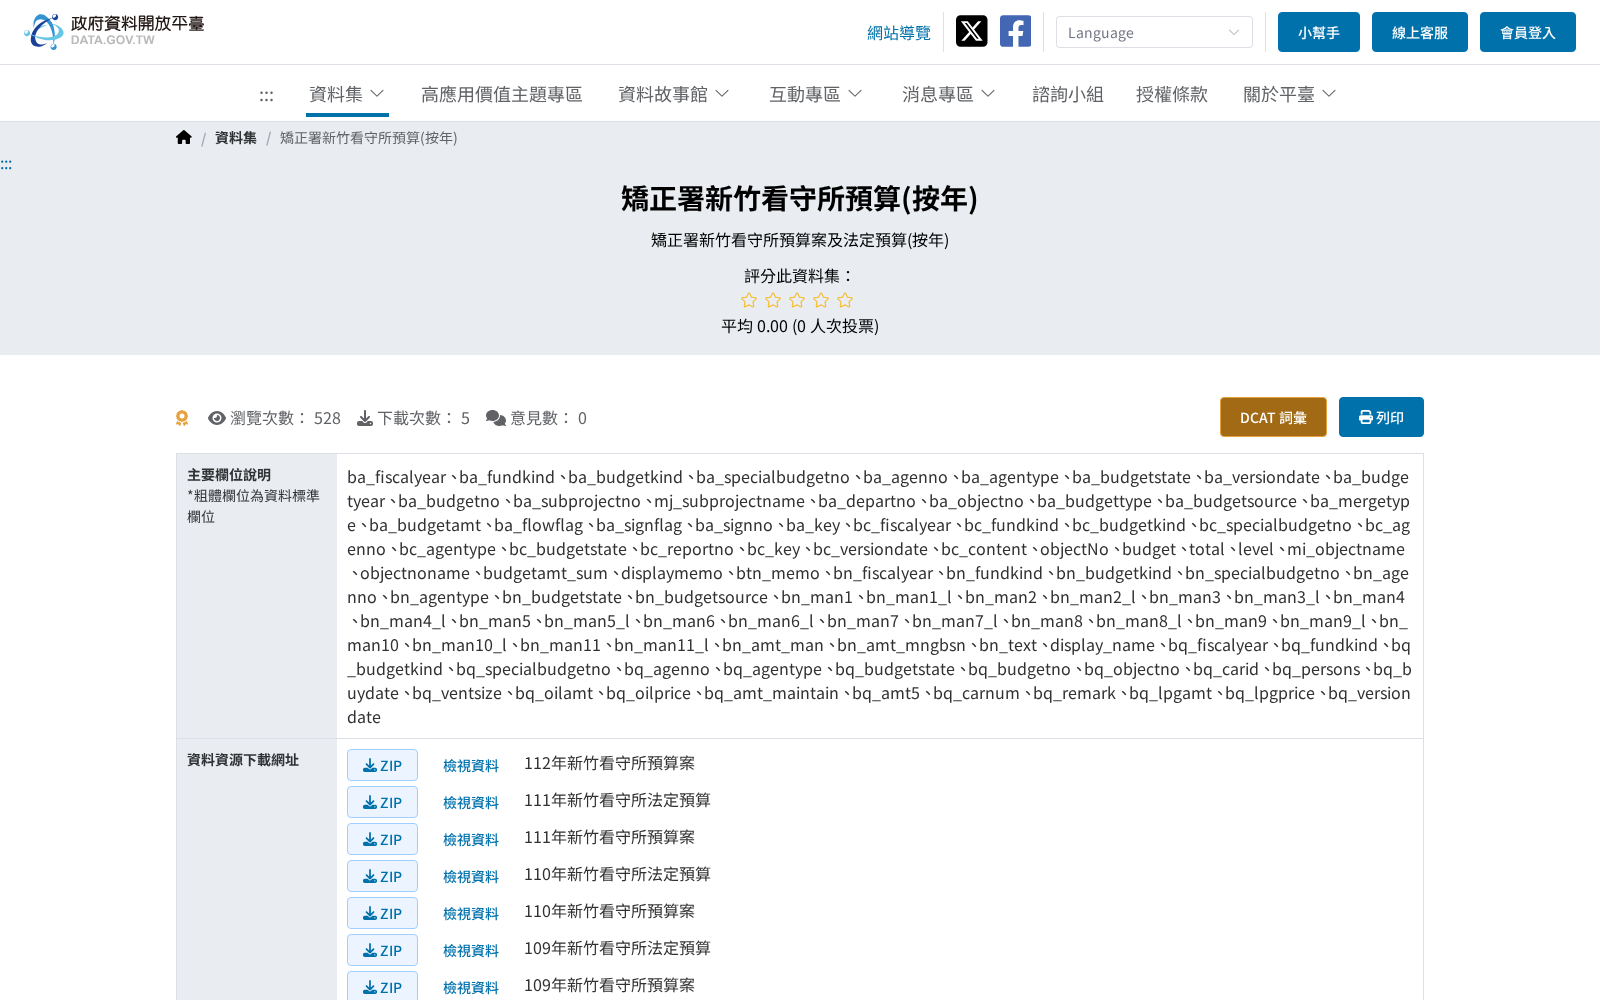Open the Language dropdown
Screen dimensions: 1600x1000
tap(1154, 32)
